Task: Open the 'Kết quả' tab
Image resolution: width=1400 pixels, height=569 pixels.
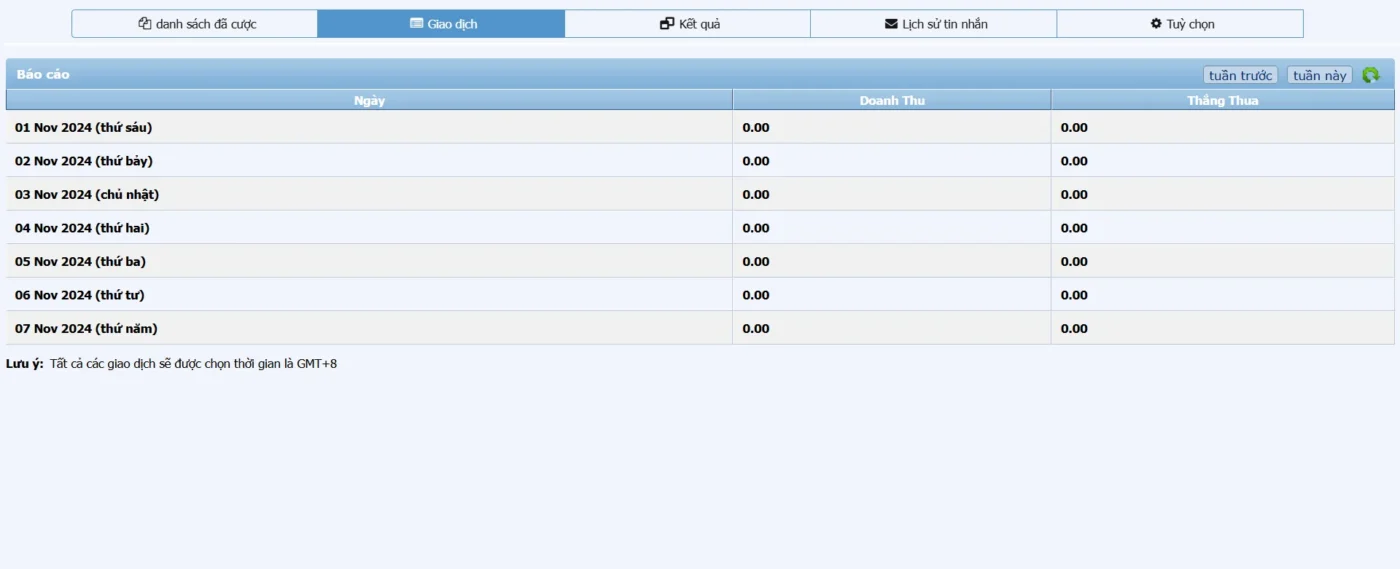Action: point(688,24)
